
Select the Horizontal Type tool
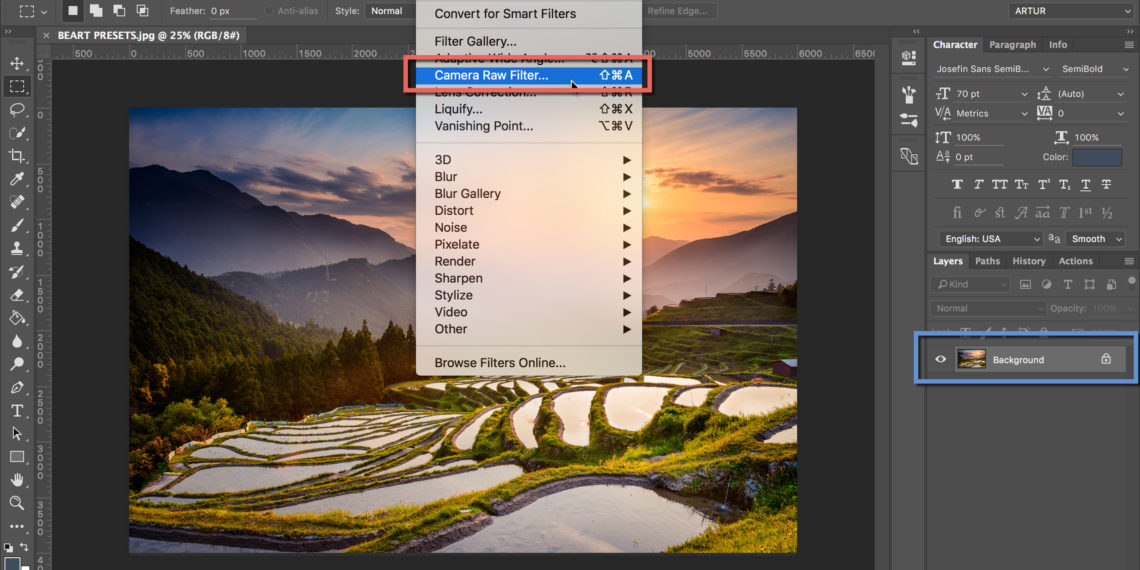(17, 411)
